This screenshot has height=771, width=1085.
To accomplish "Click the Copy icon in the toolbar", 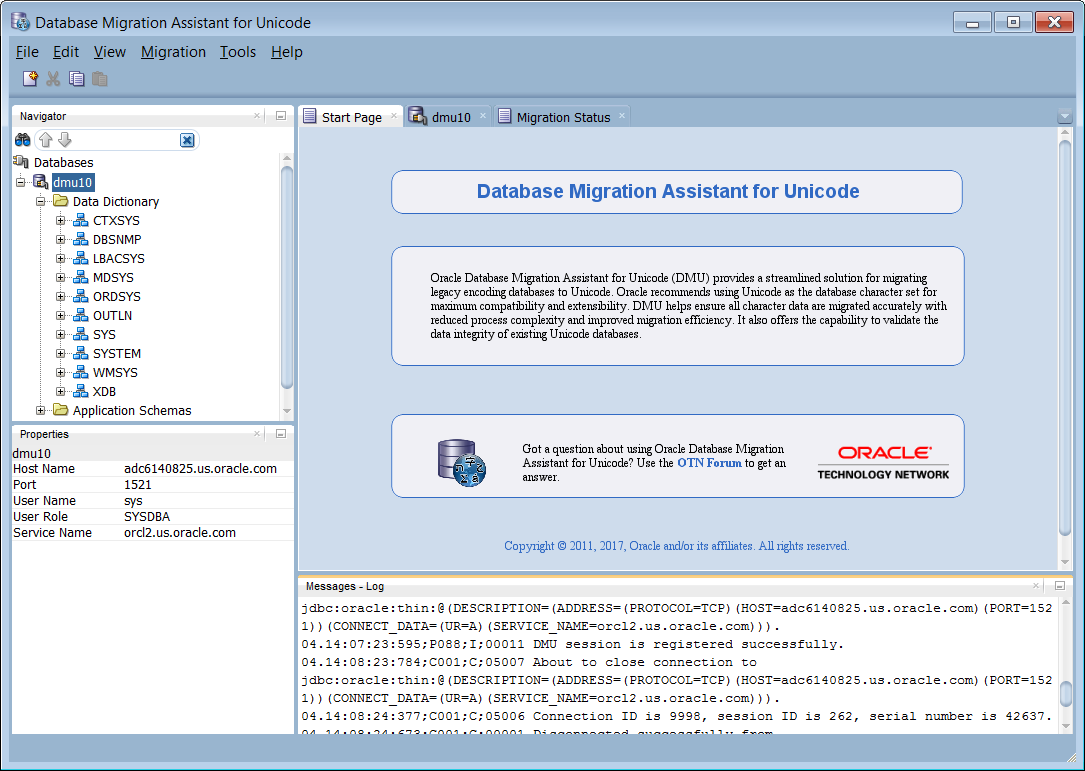I will 77,79.
